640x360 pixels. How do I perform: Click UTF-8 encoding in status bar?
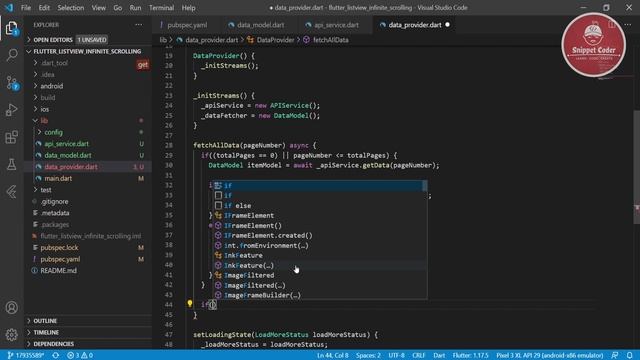click(396, 355)
